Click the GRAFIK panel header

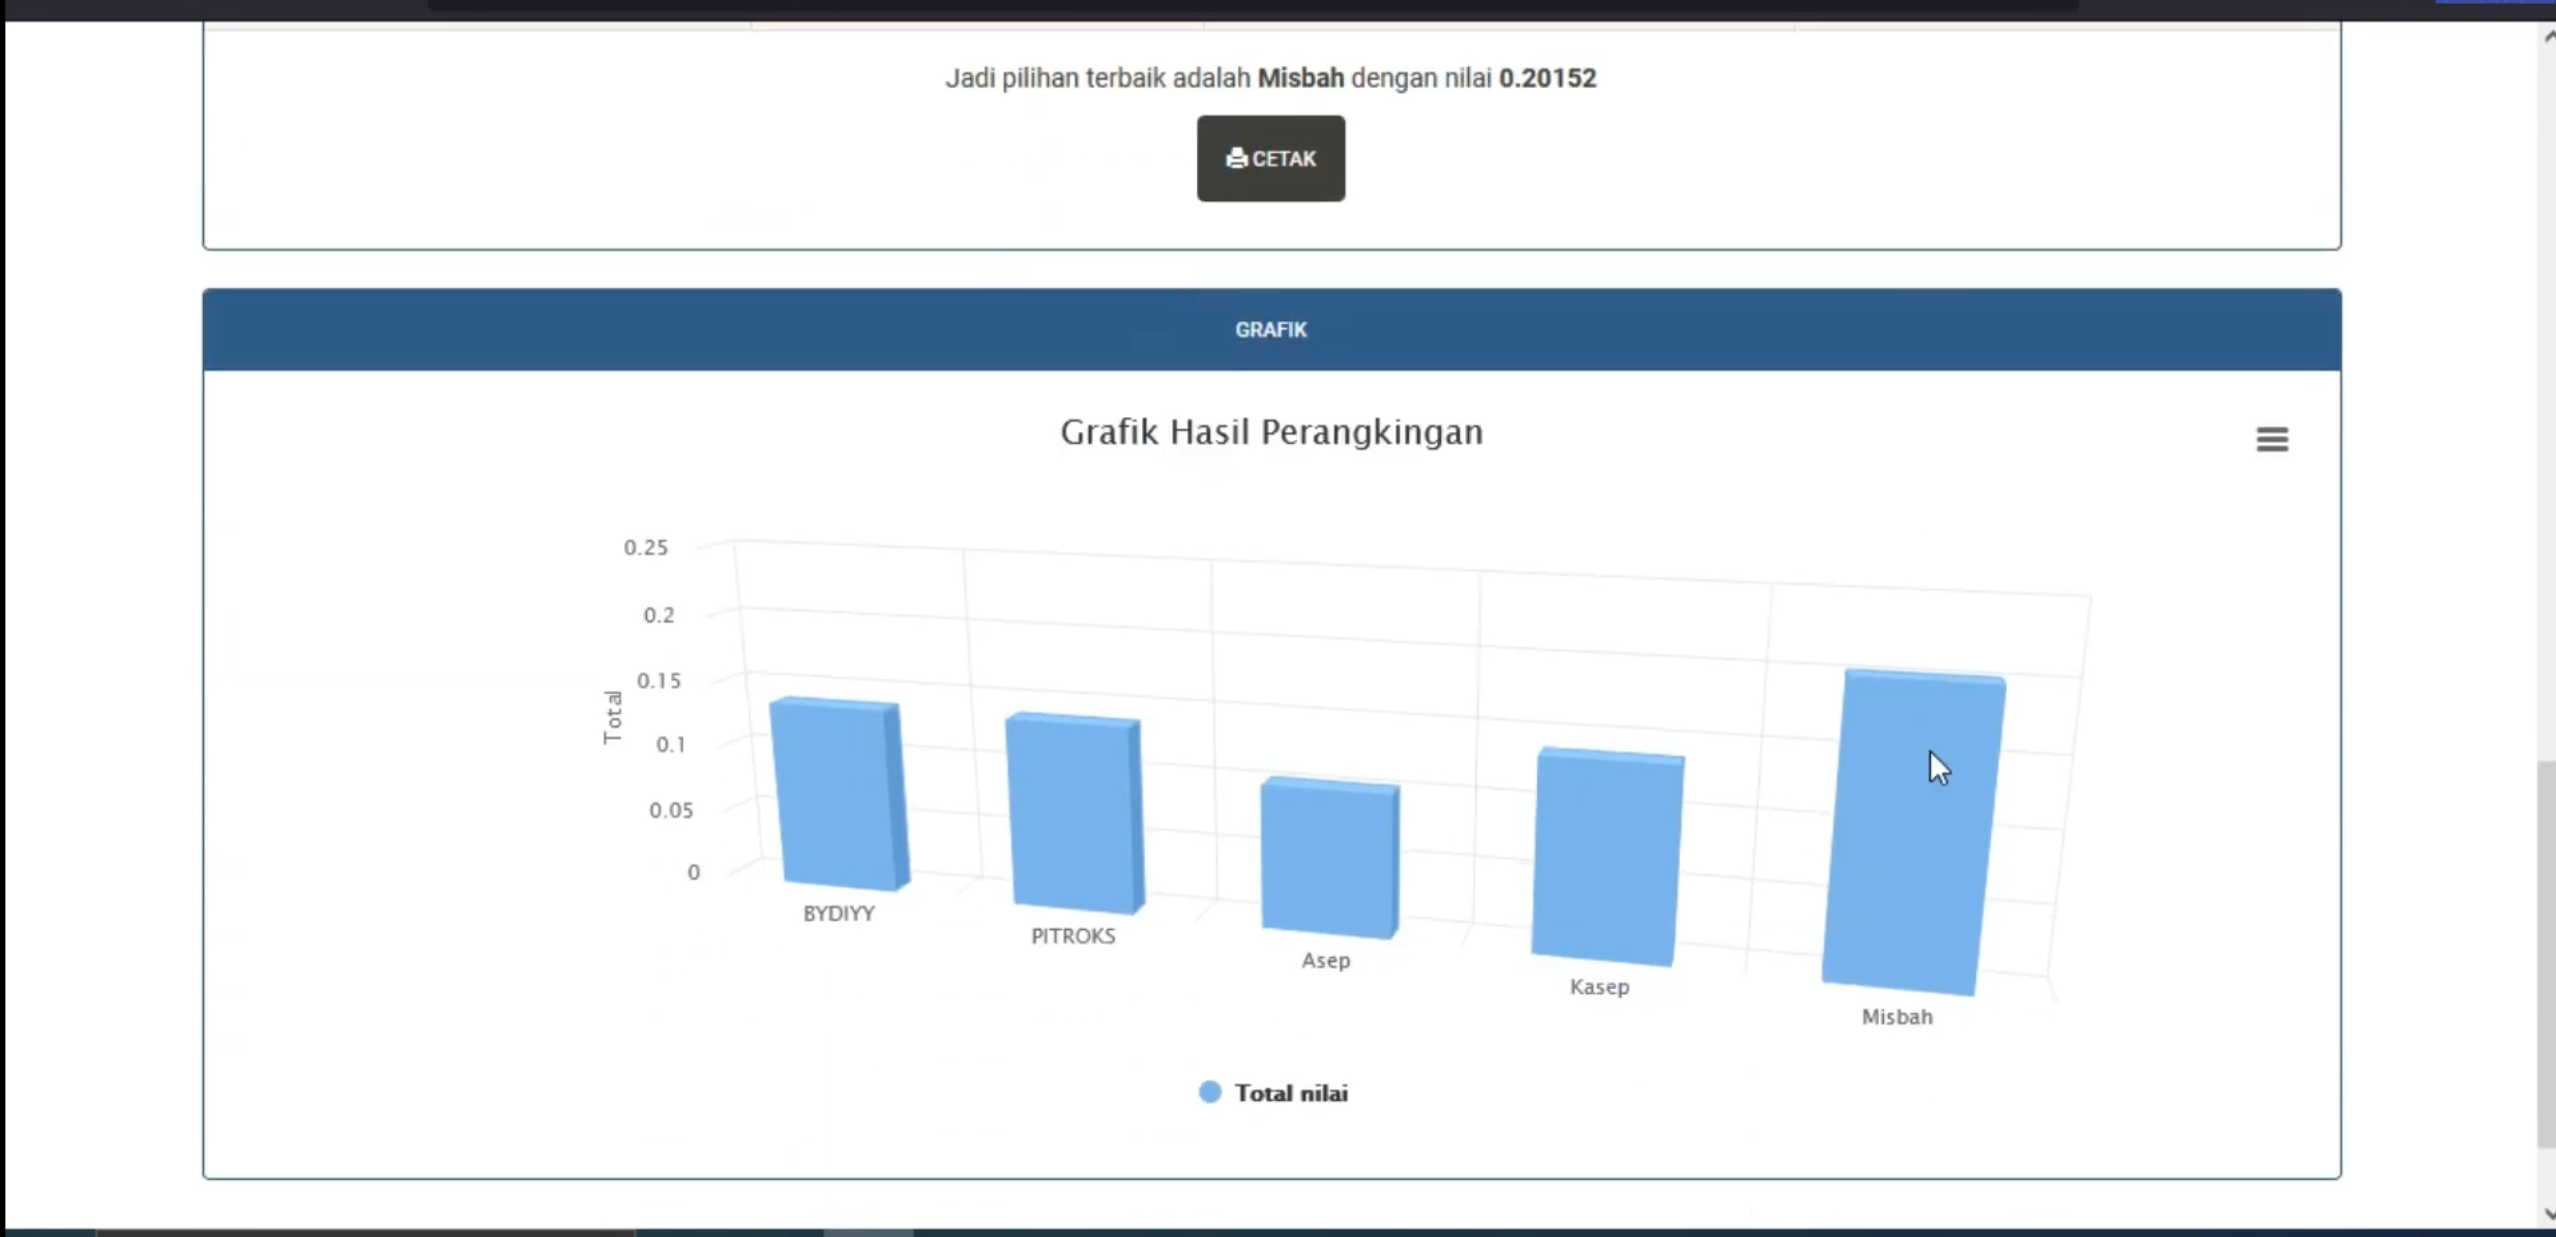(1271, 329)
